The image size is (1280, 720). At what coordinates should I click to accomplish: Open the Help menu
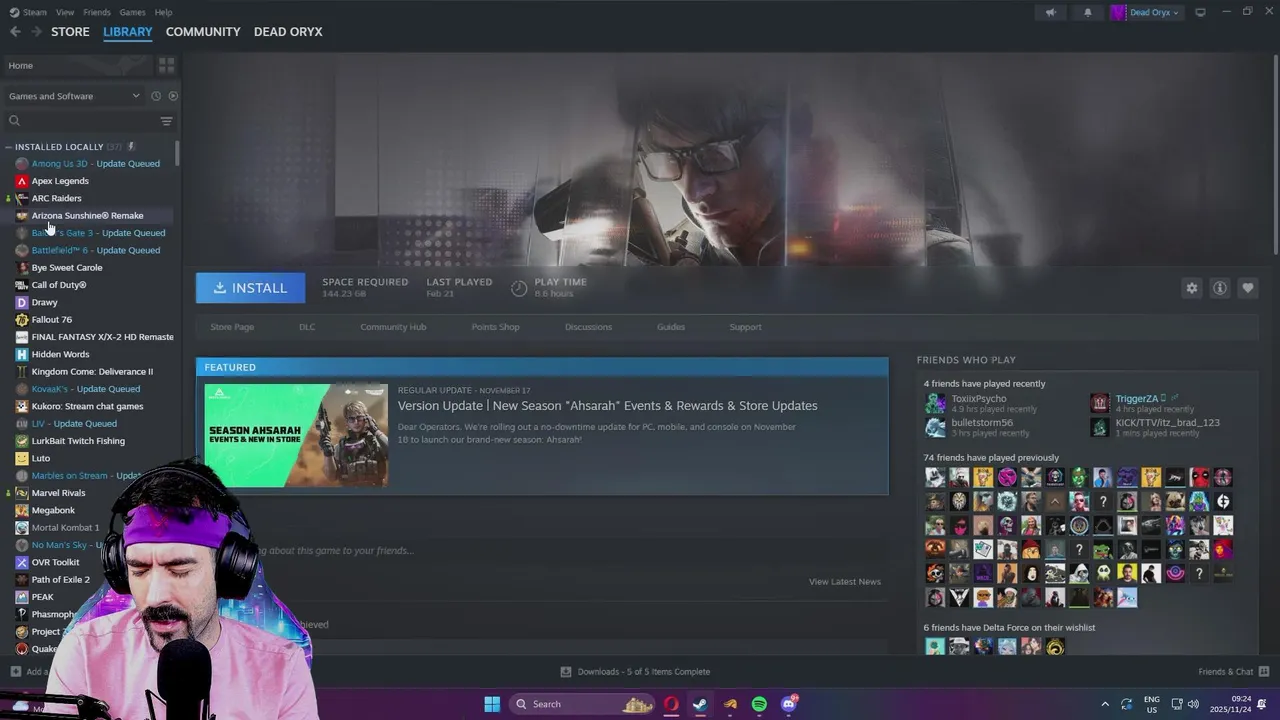[x=164, y=12]
